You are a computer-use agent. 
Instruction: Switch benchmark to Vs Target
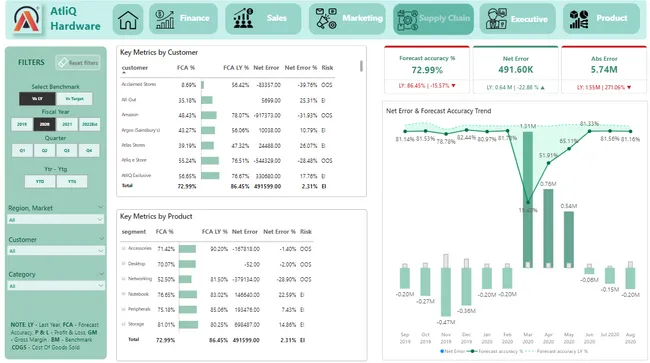(x=74, y=99)
